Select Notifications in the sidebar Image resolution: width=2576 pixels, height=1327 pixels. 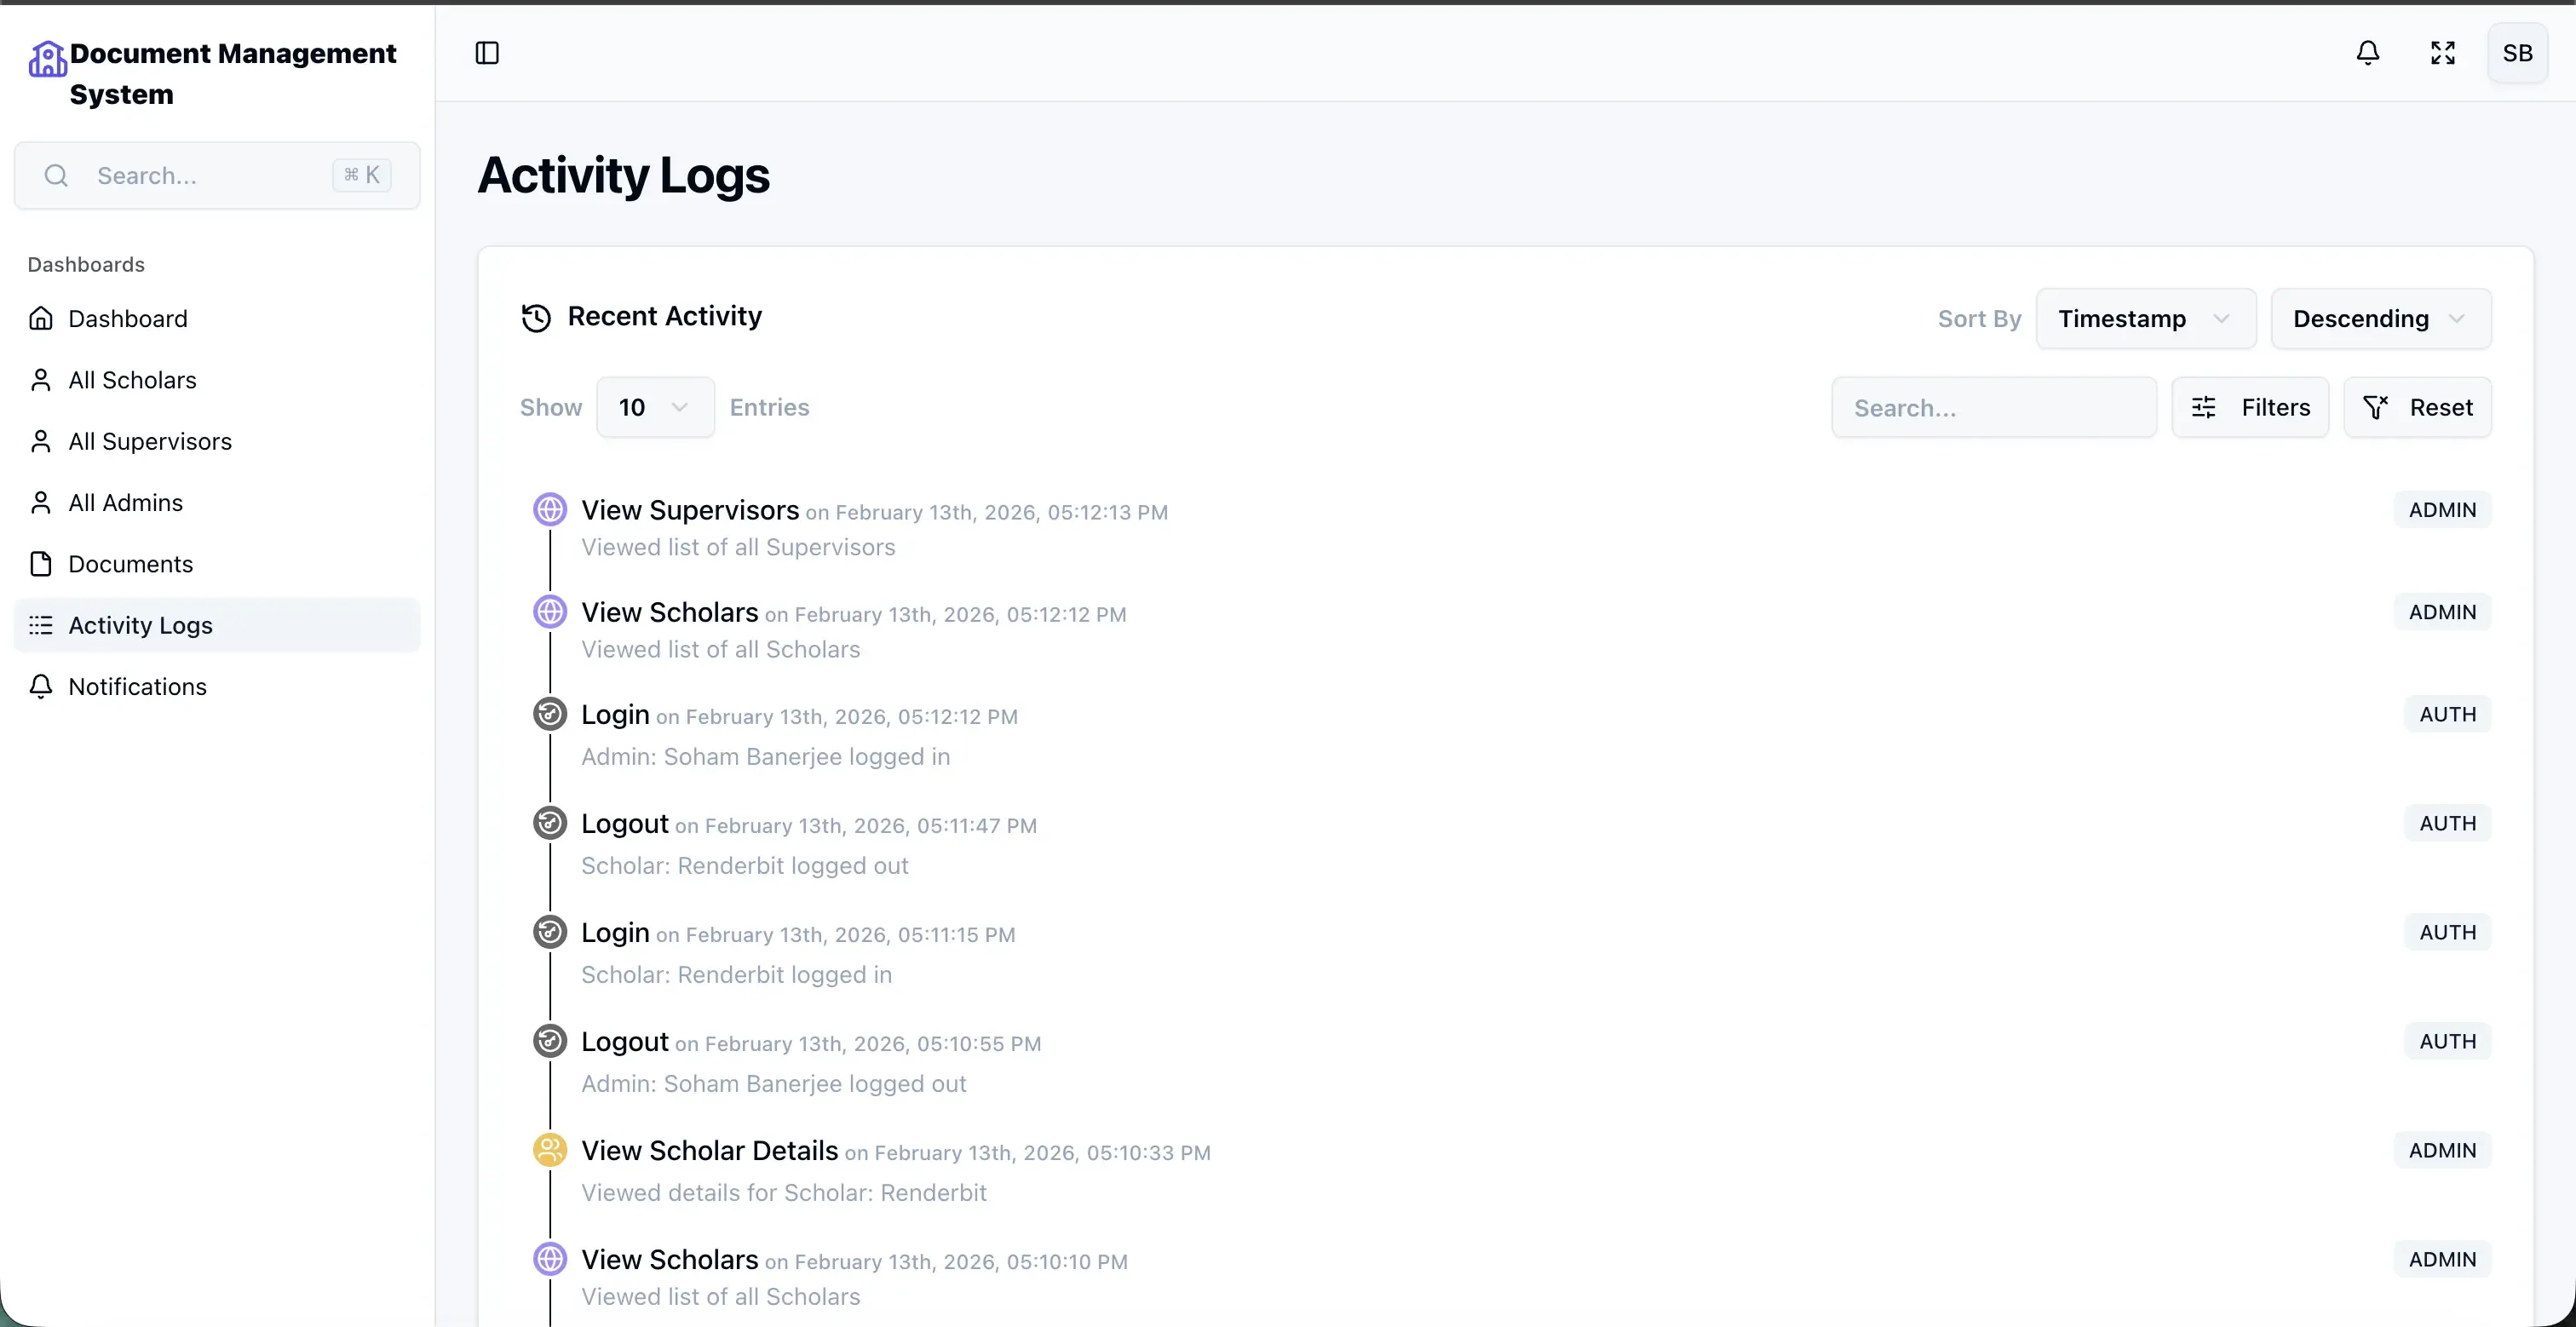pyautogui.click(x=137, y=687)
